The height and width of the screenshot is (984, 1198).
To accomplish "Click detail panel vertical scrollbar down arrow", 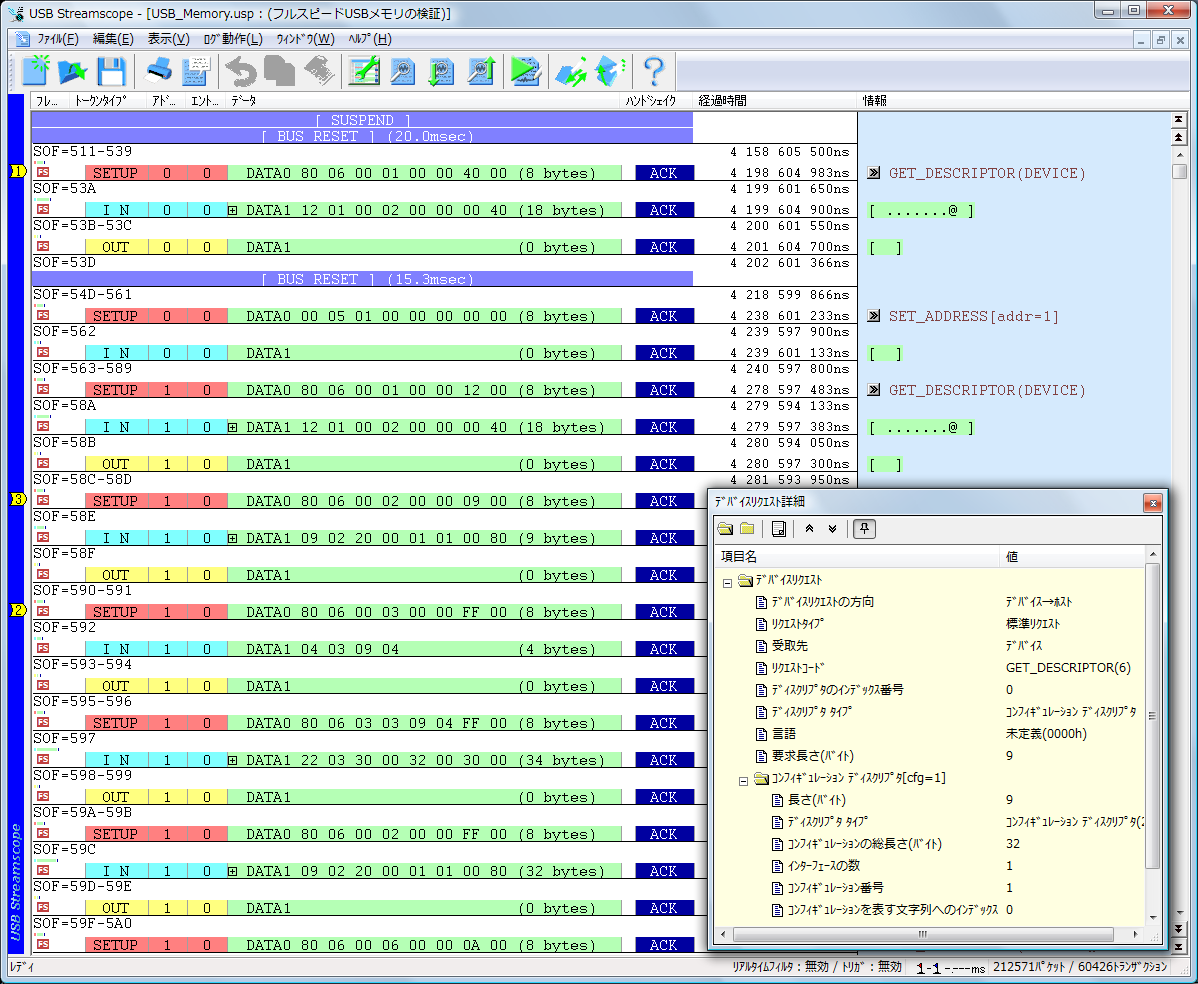I will 1153,917.
